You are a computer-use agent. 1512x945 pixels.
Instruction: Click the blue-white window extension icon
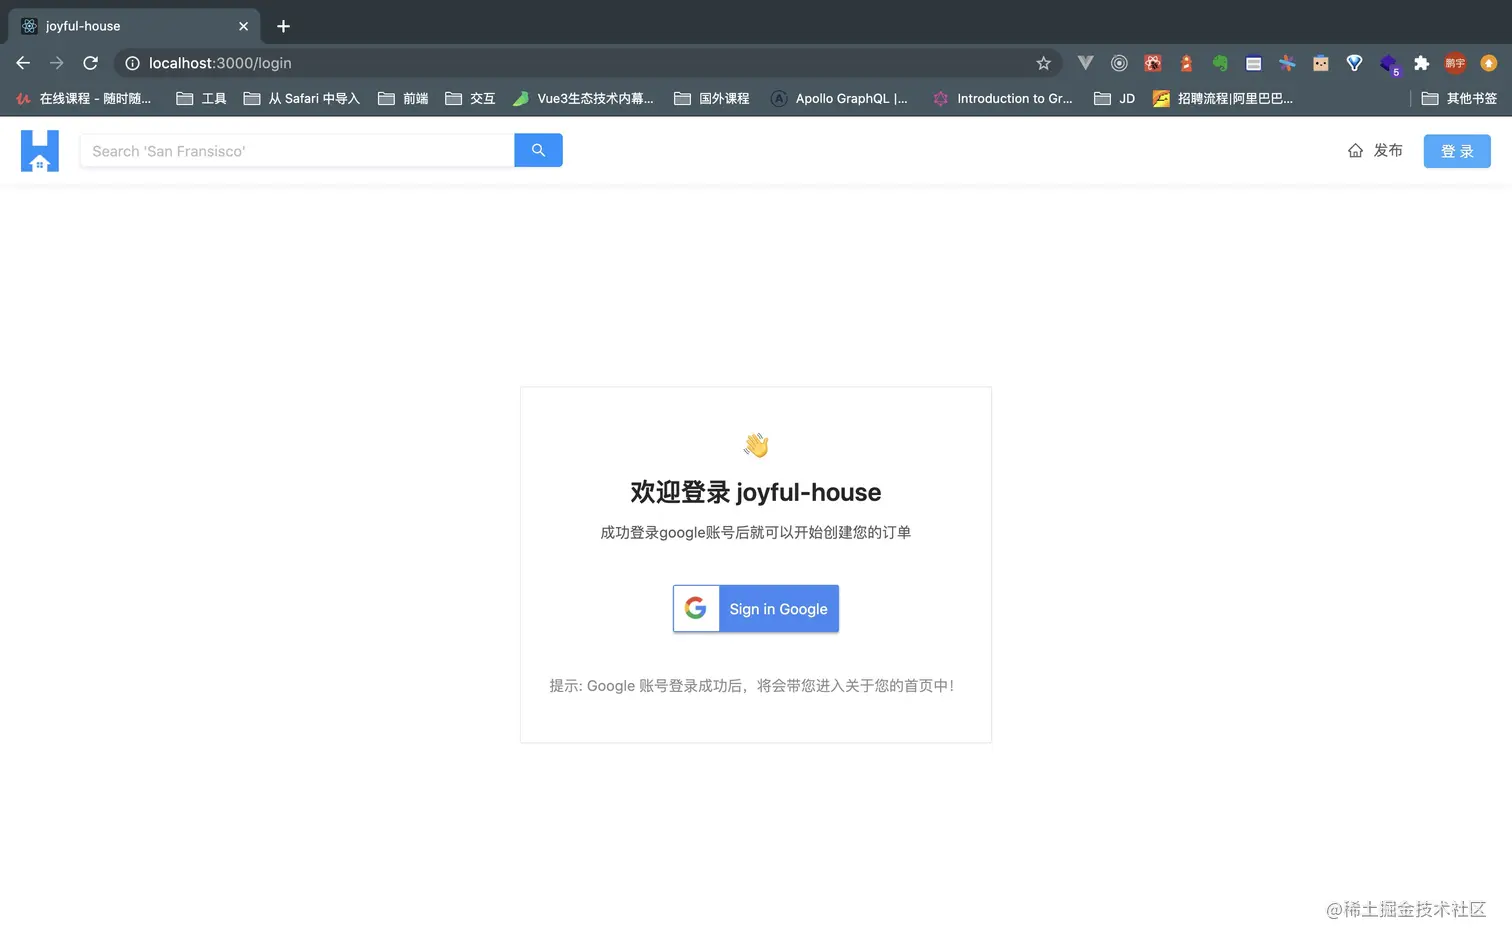[x=1253, y=63]
